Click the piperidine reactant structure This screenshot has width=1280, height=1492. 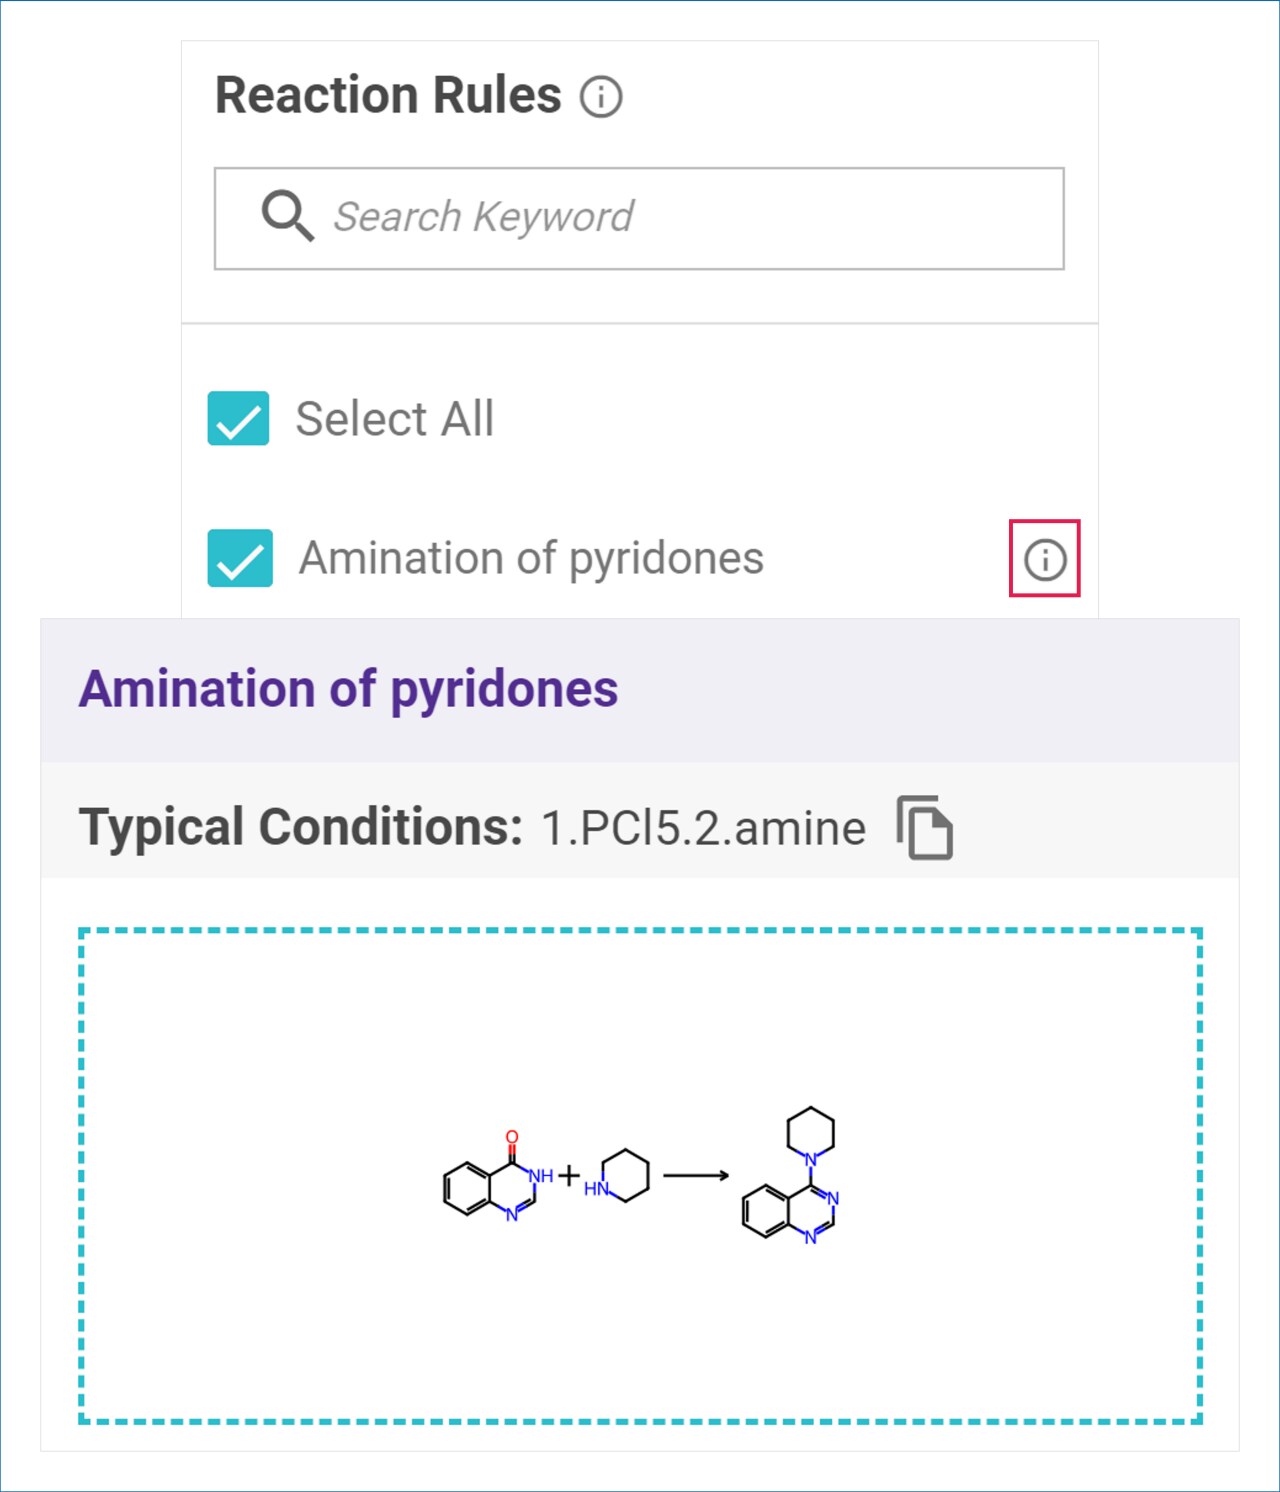[x=617, y=1176]
